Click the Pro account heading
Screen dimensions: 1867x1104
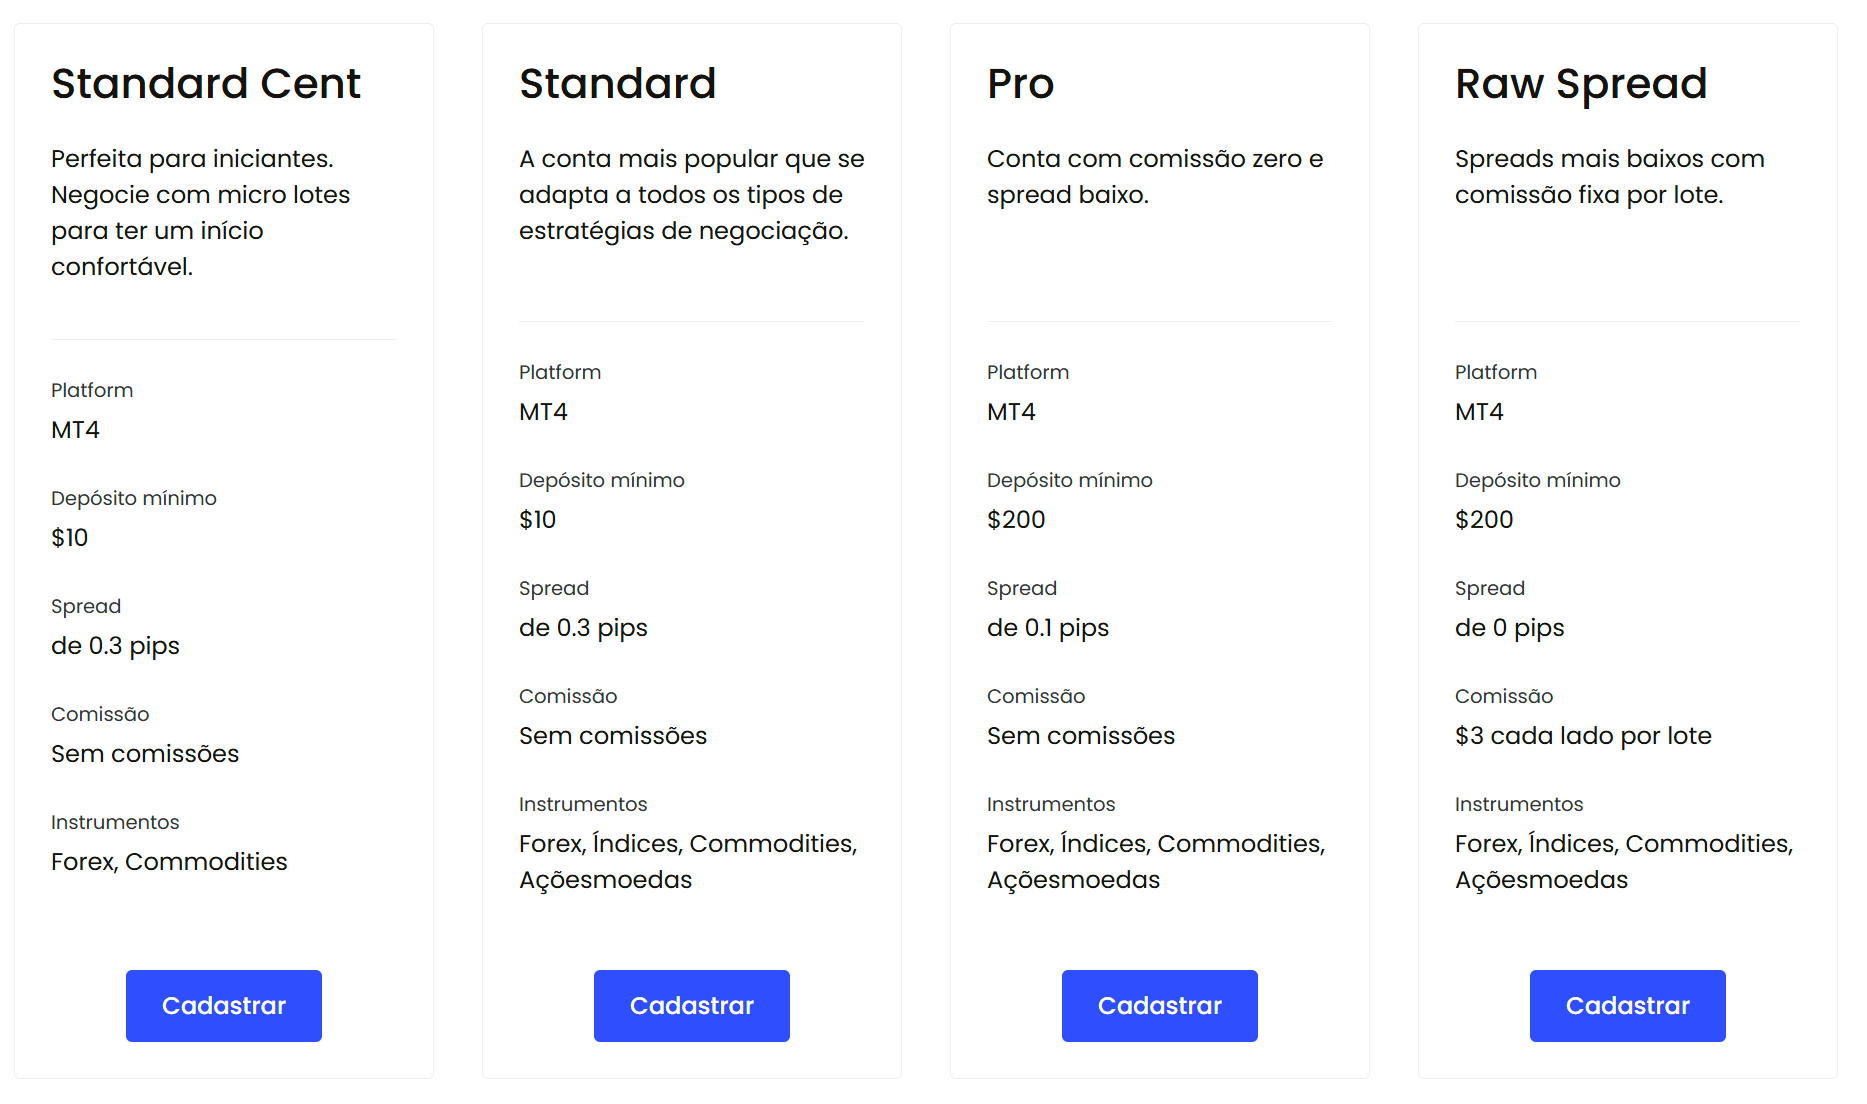[x=1021, y=83]
